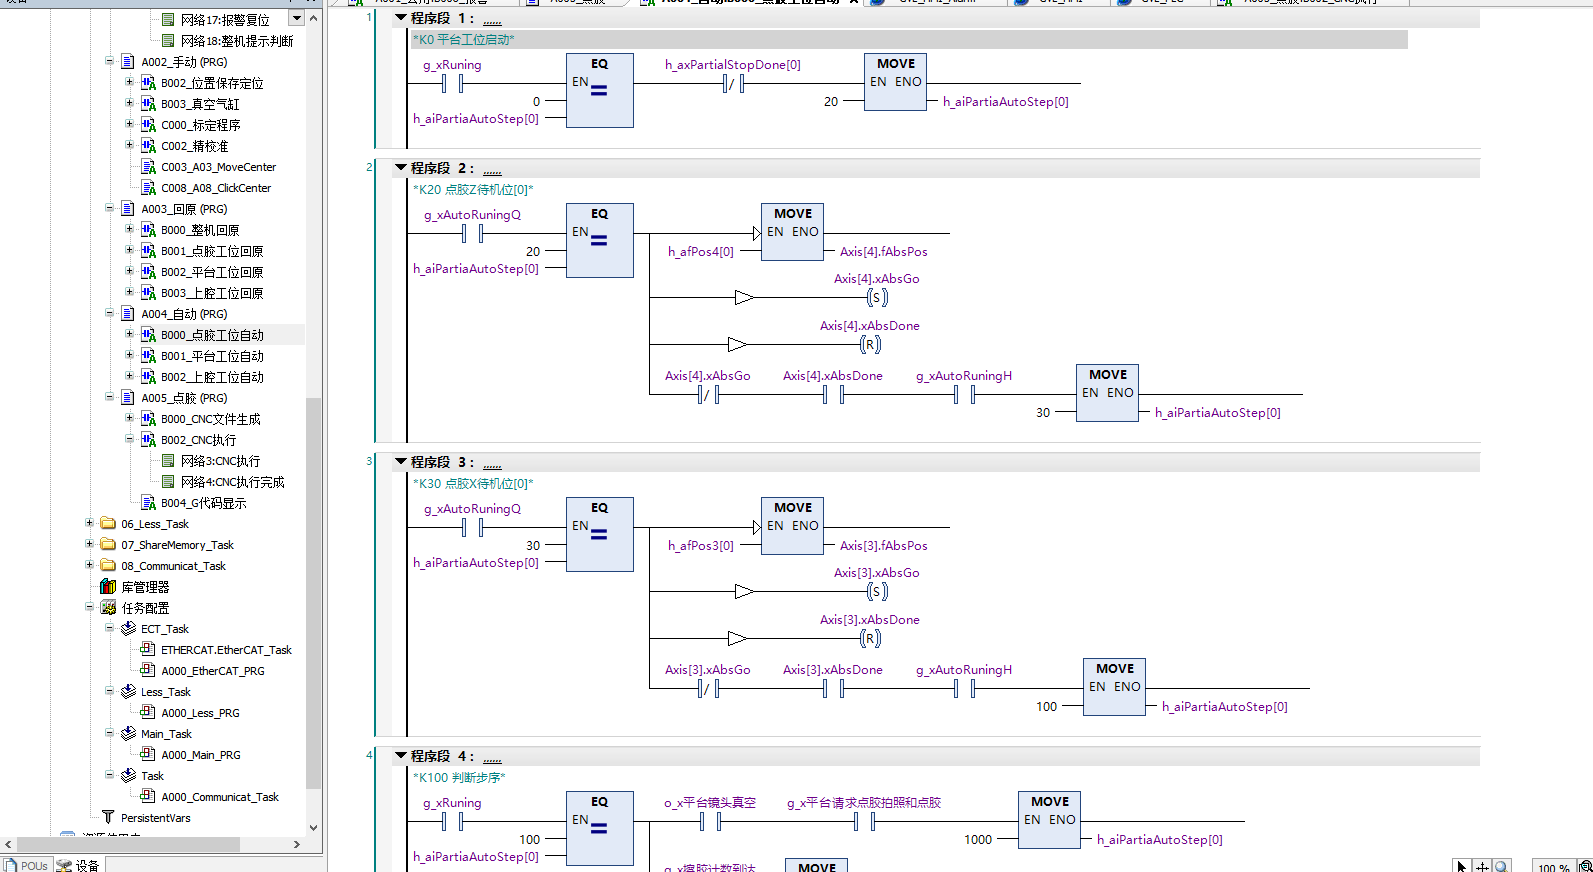Collapse 程序段 4 with its triangle

point(401,756)
